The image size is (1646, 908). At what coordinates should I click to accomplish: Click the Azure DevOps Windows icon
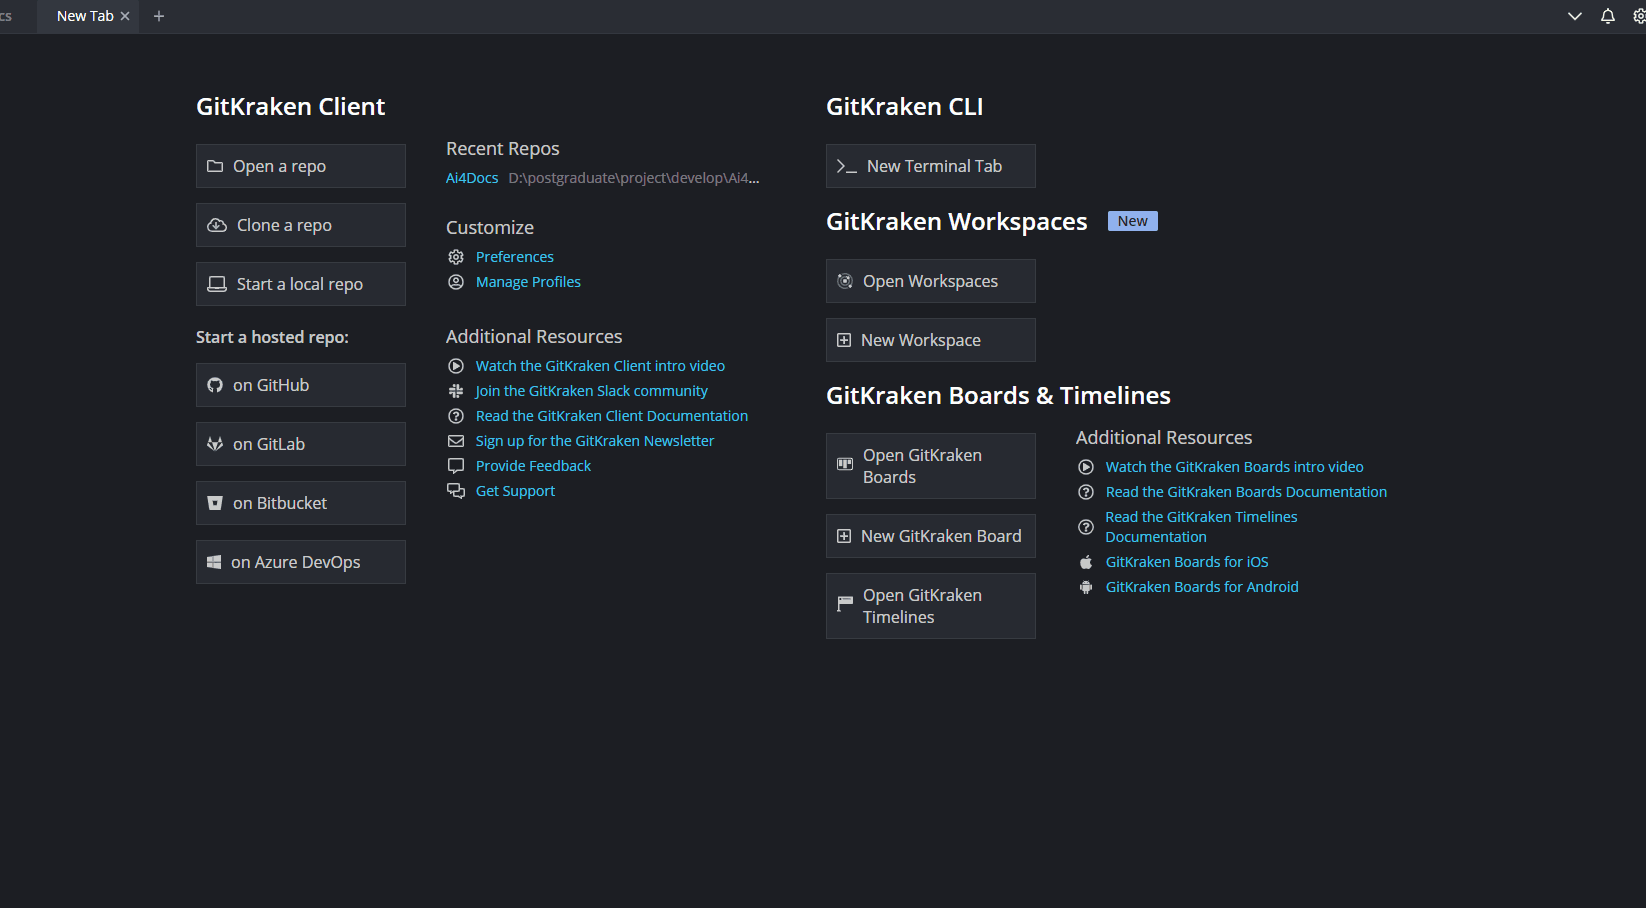click(x=214, y=562)
